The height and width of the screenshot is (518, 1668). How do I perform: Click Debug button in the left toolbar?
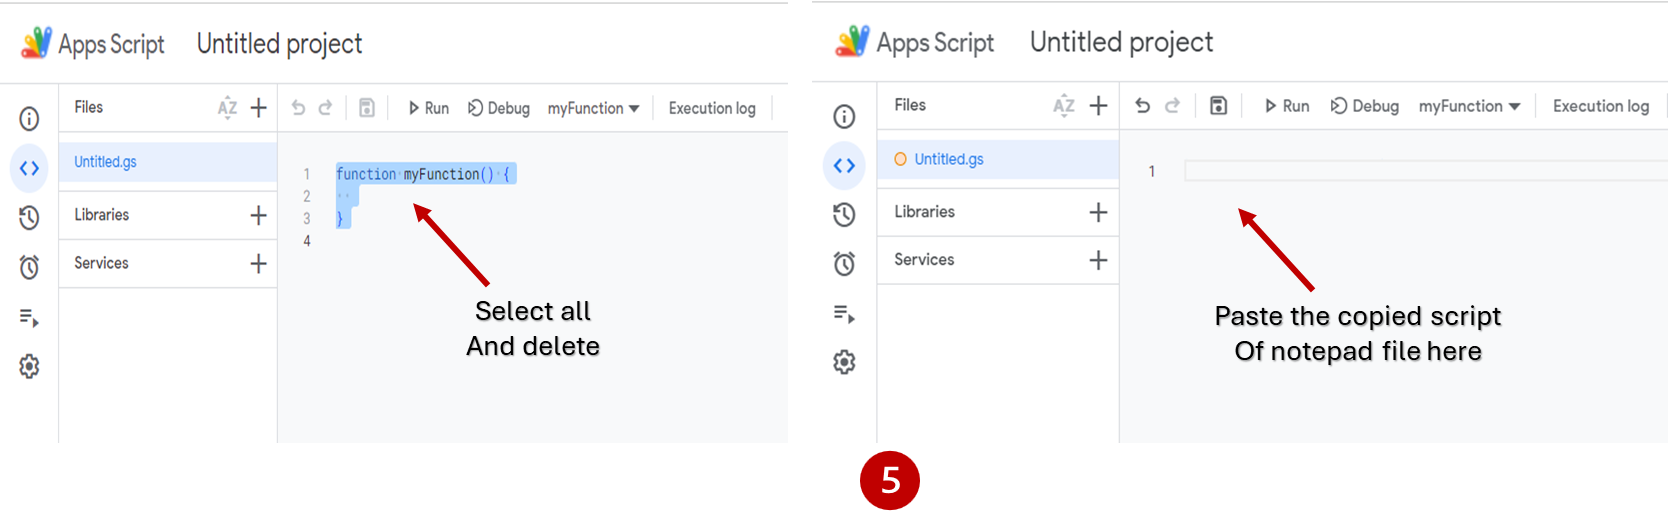499,108
